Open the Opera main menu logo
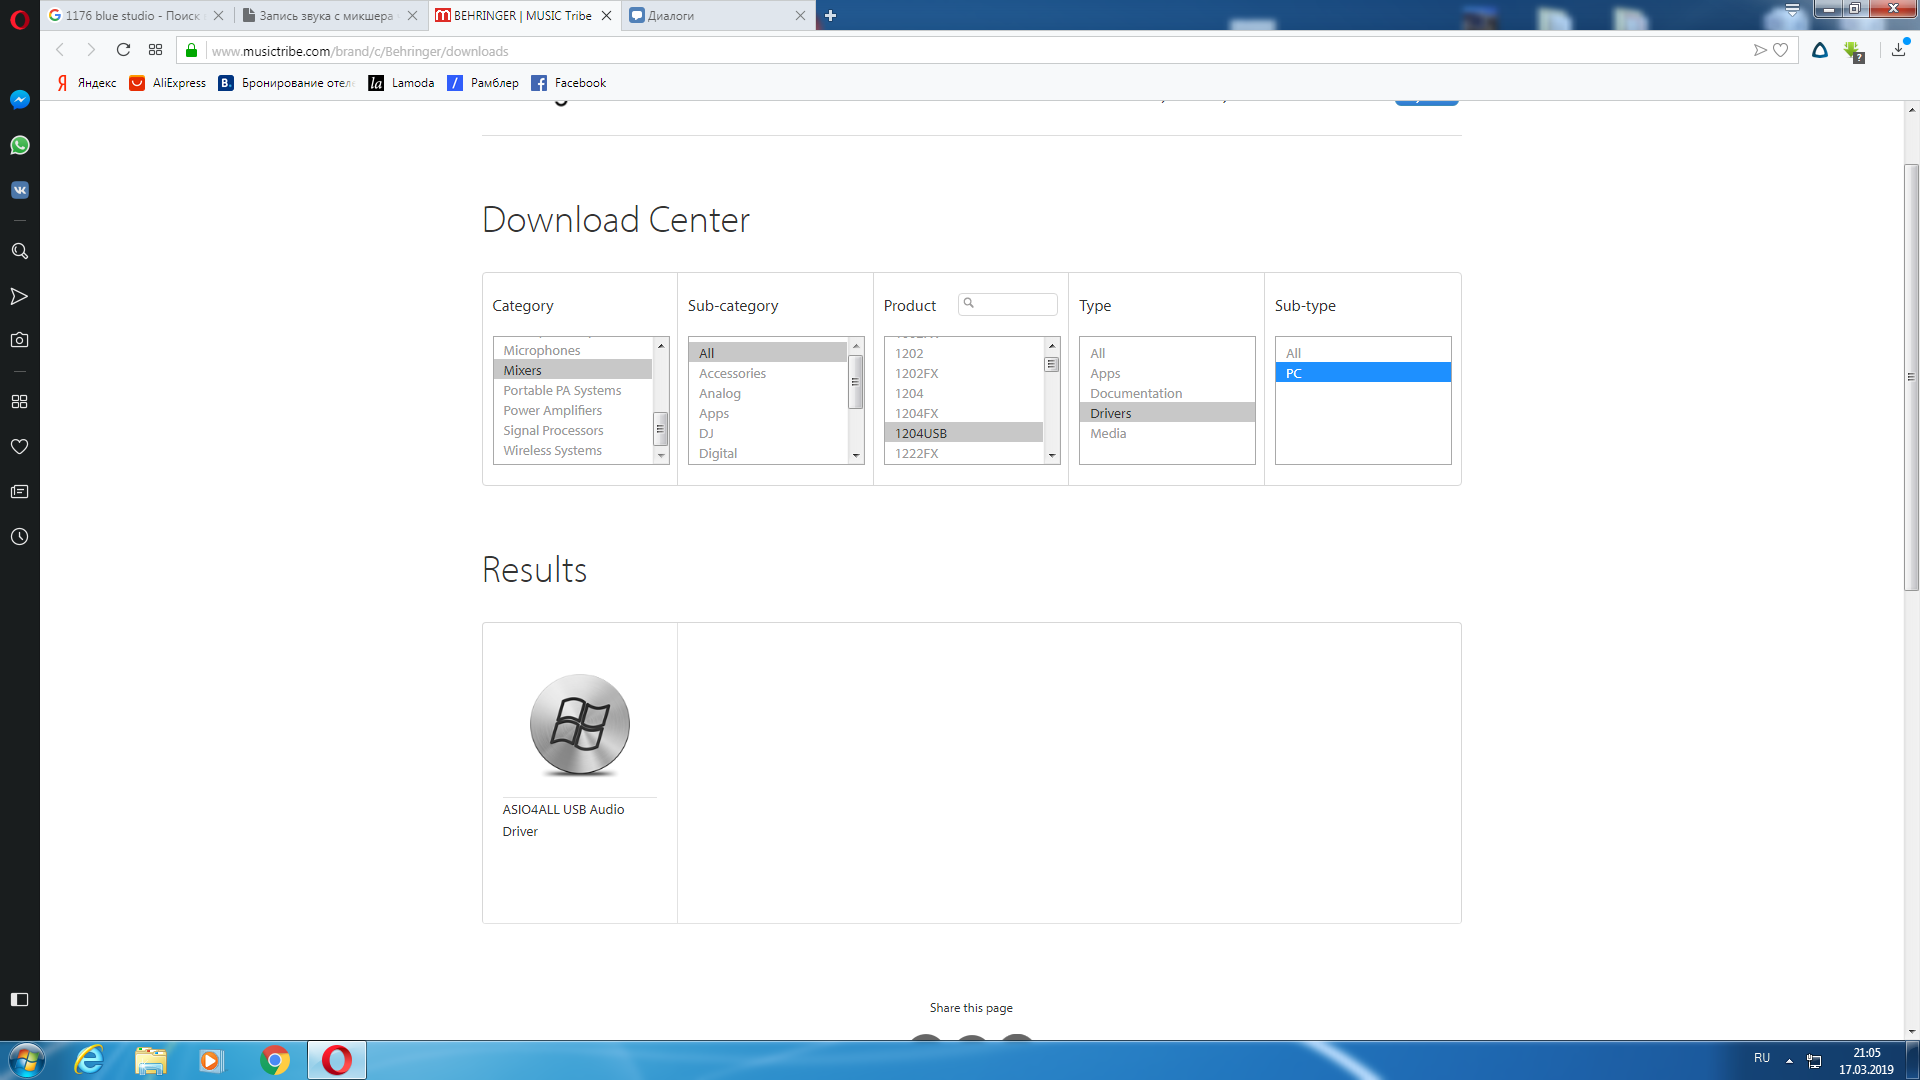The image size is (1920, 1080). (19, 20)
